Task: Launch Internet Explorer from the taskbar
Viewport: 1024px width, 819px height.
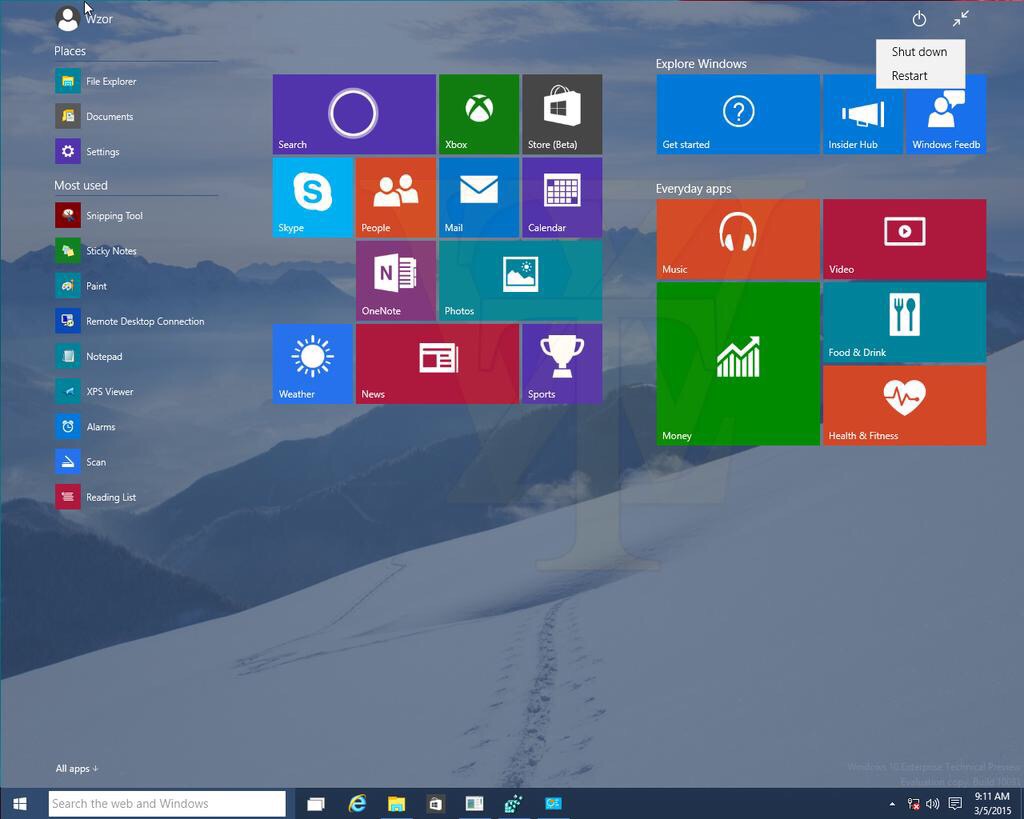Action: pos(356,803)
